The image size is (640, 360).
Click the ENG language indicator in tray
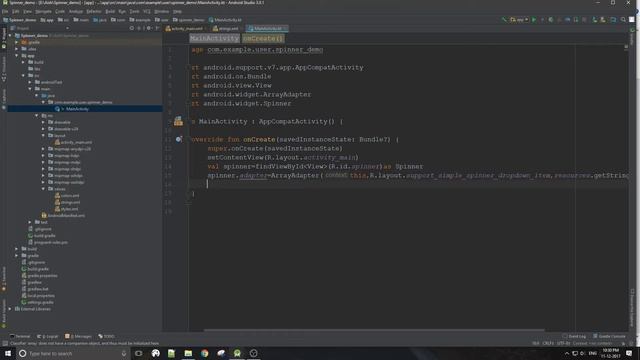[593, 353]
